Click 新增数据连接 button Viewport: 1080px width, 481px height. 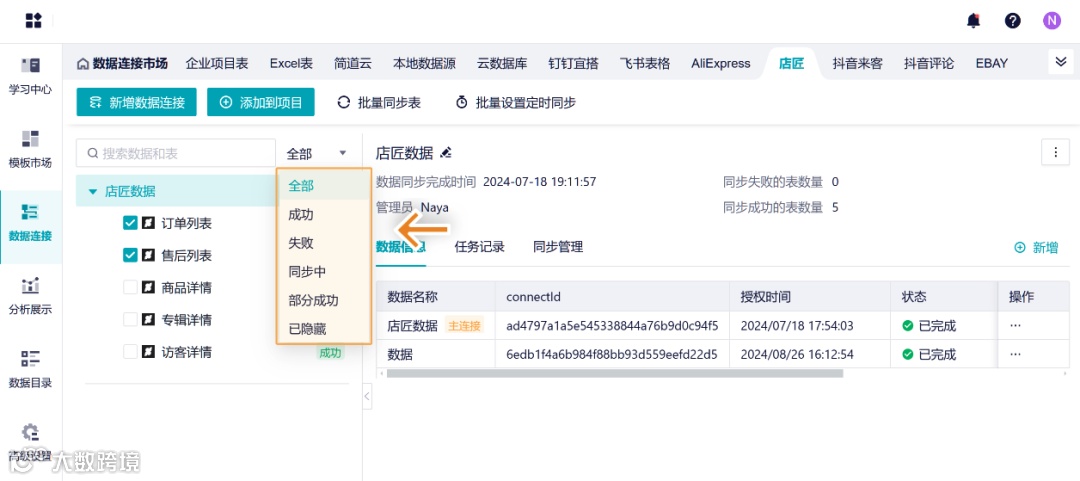136,103
